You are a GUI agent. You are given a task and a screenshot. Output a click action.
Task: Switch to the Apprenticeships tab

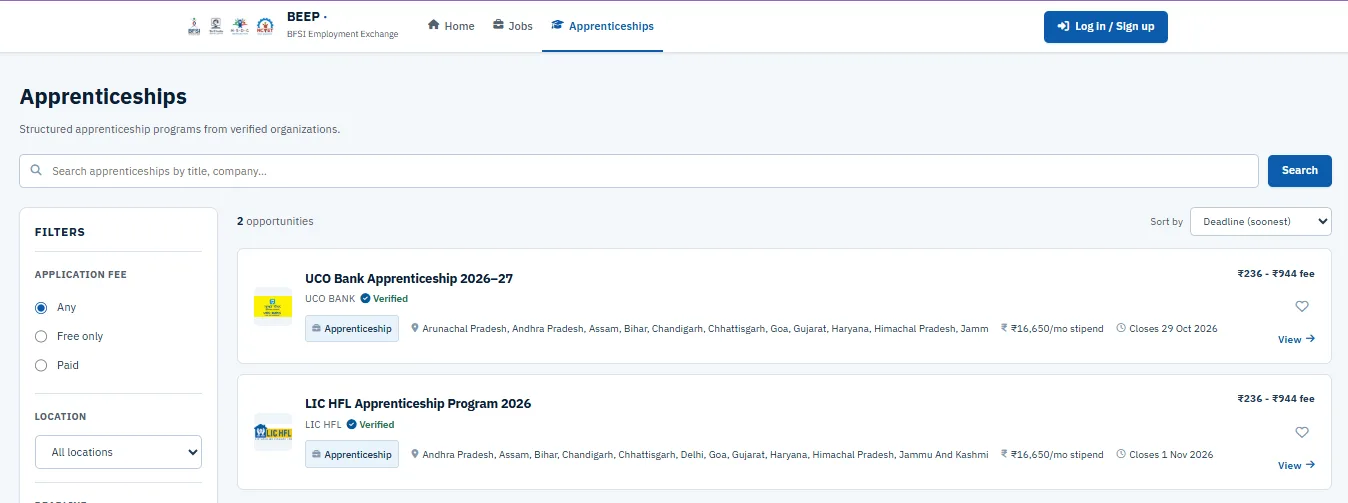[x=602, y=26]
